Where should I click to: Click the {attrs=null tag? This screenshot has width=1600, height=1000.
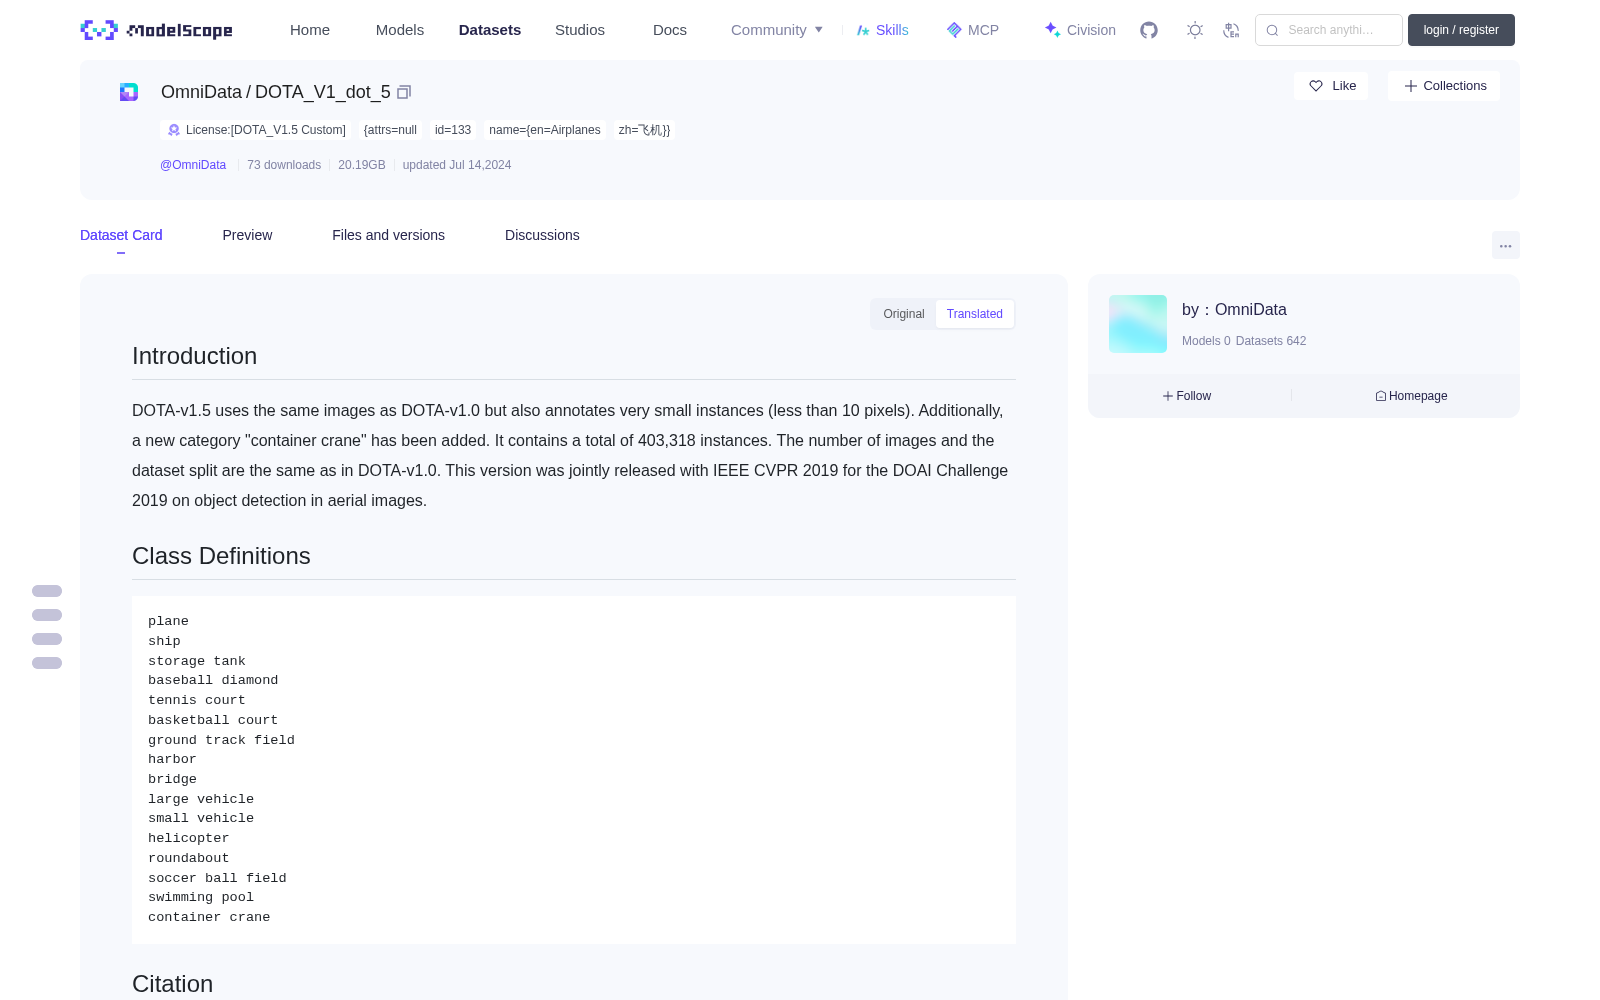pyautogui.click(x=390, y=130)
